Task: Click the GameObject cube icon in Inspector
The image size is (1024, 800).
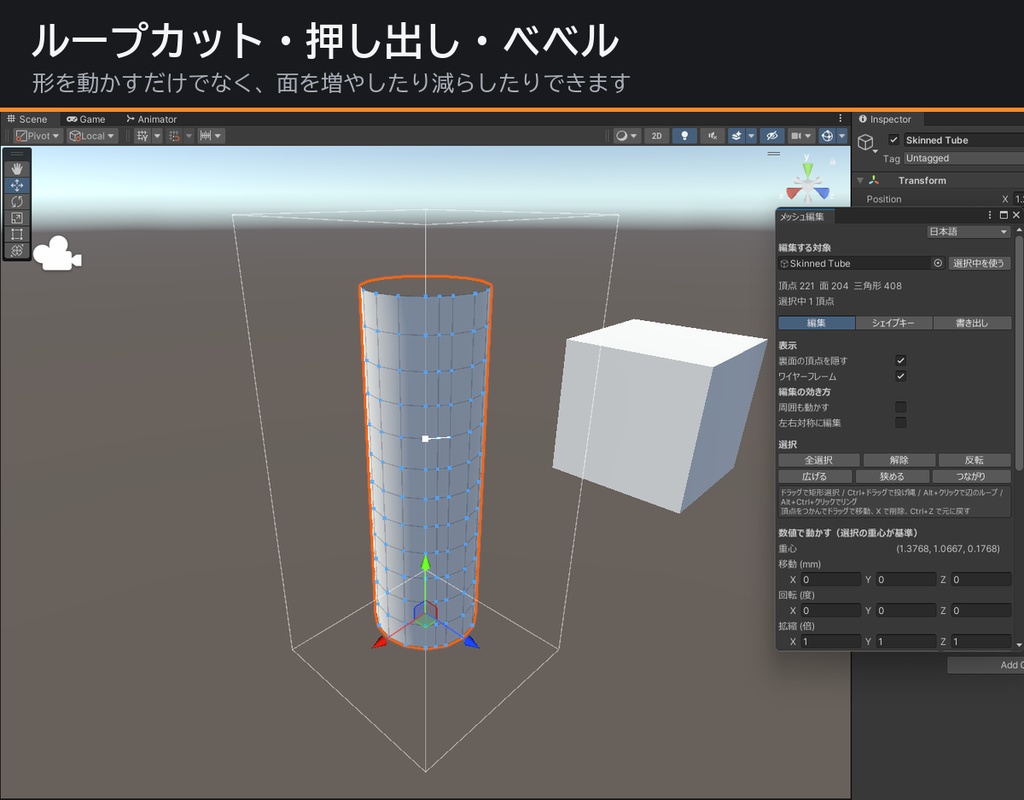Action: pyautogui.click(x=866, y=142)
